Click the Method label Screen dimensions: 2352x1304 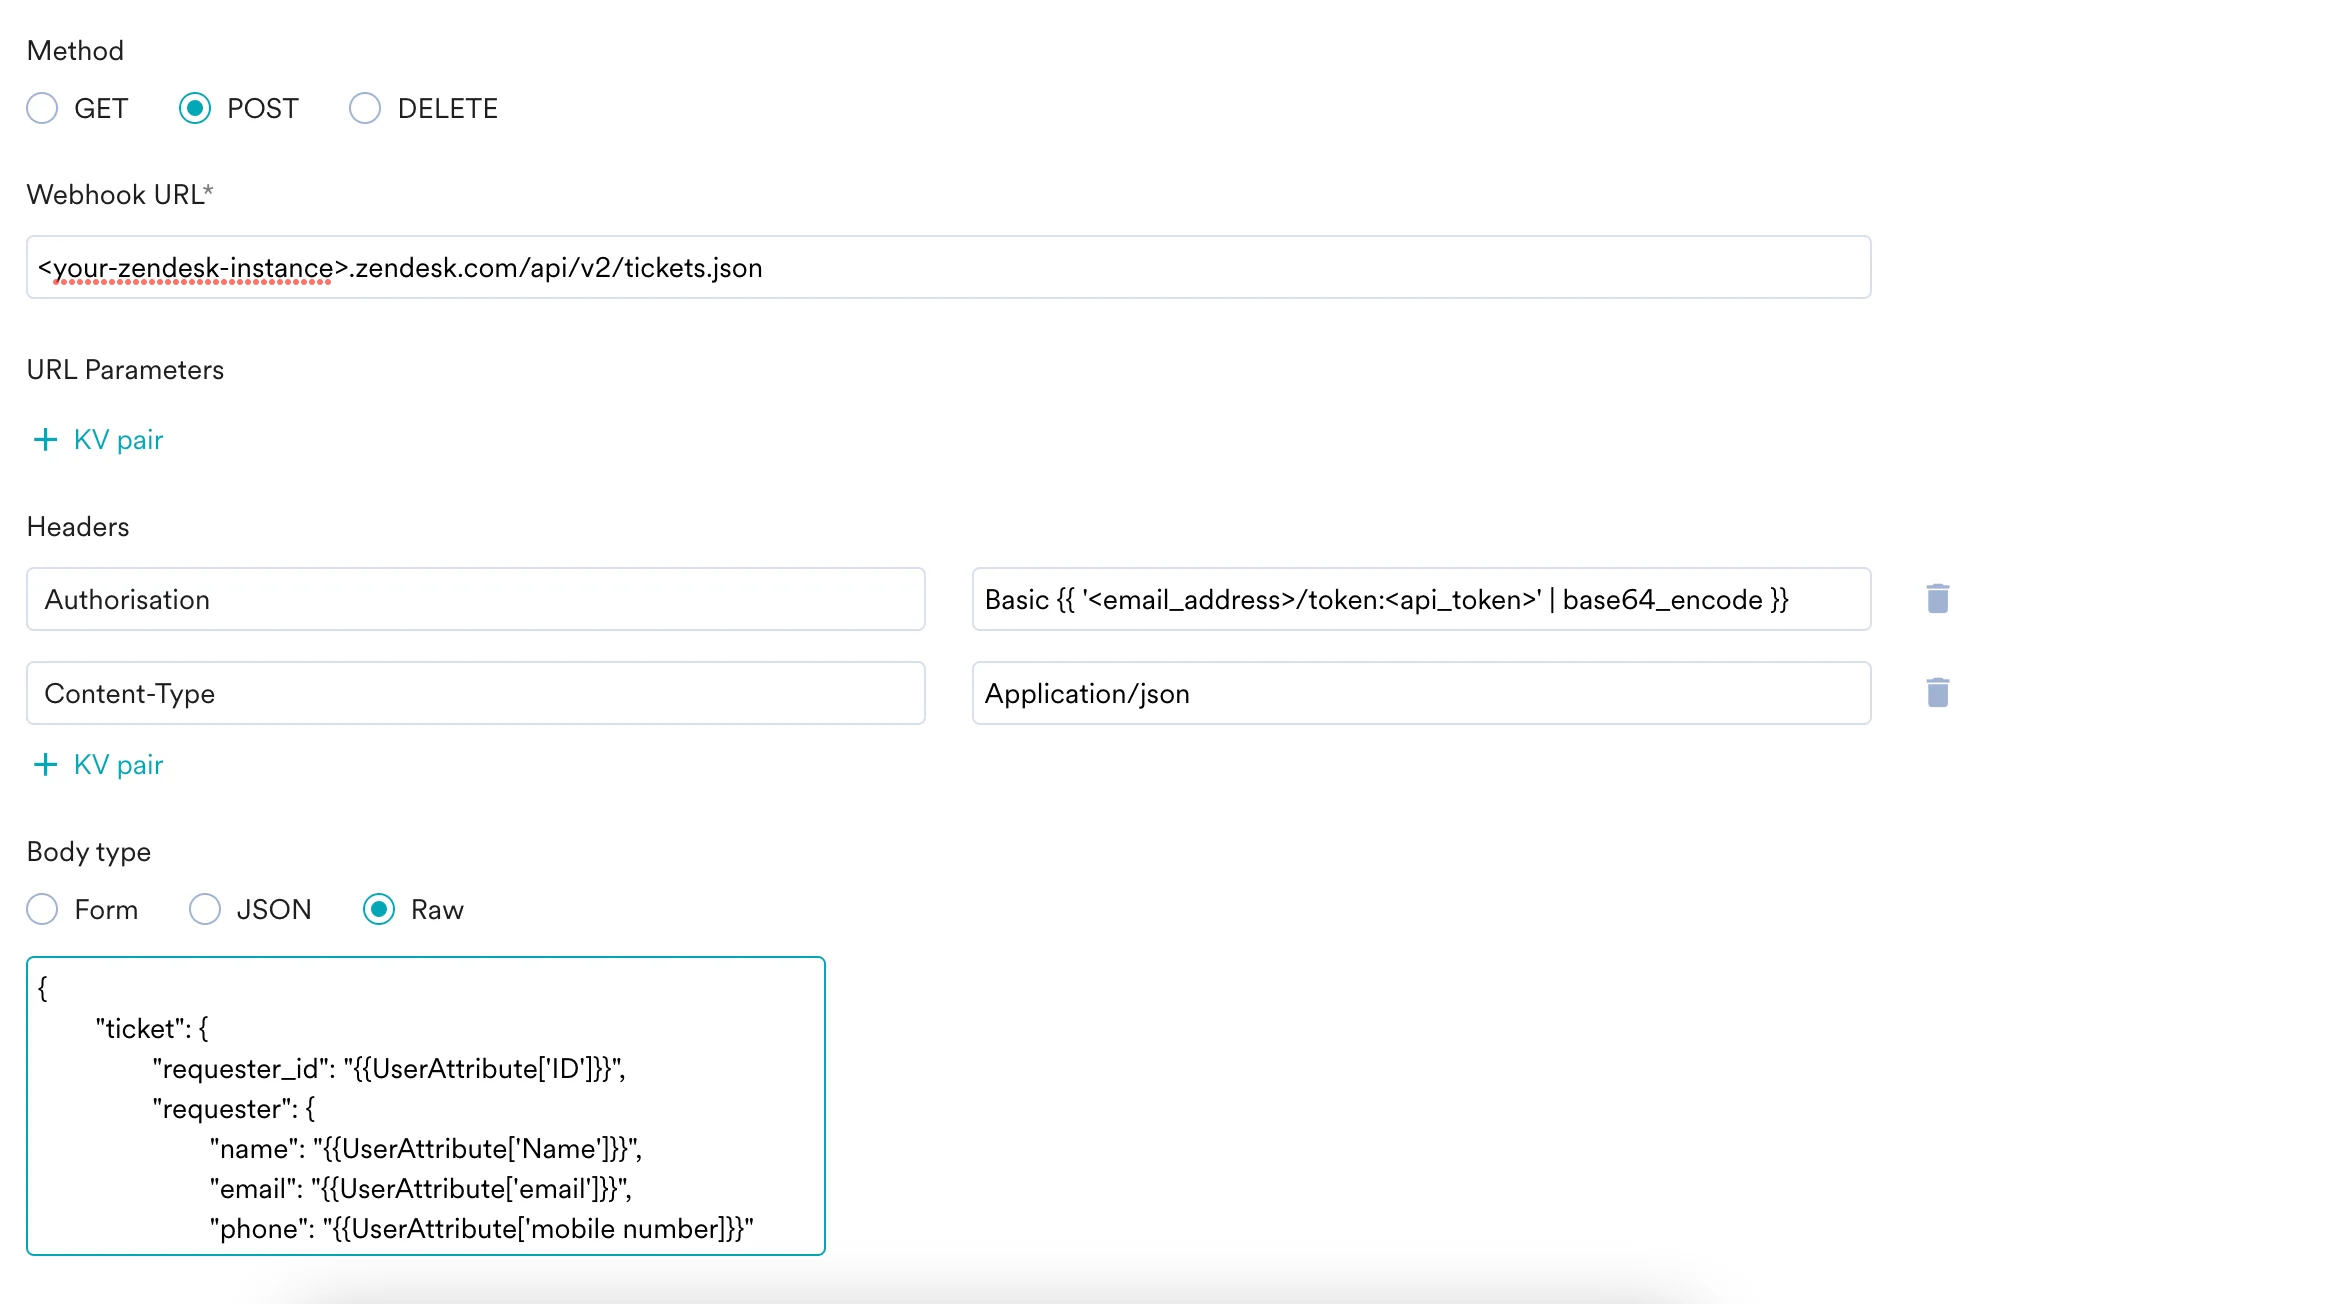75,51
